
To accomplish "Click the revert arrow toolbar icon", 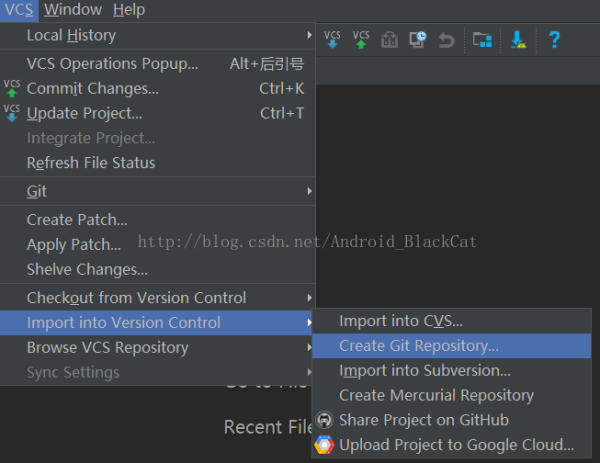I will click(447, 40).
